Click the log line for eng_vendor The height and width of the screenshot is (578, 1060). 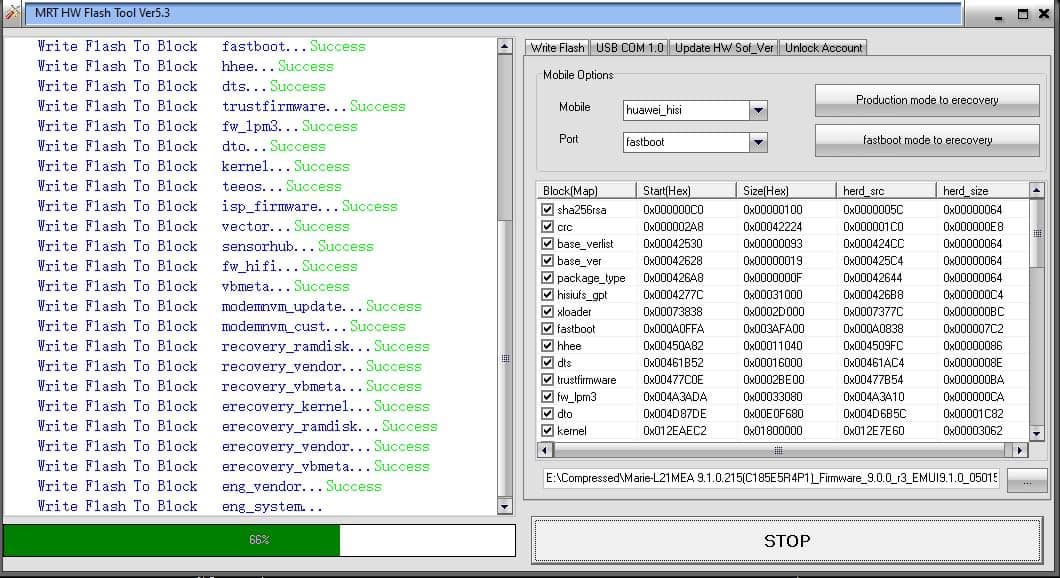click(x=210, y=486)
